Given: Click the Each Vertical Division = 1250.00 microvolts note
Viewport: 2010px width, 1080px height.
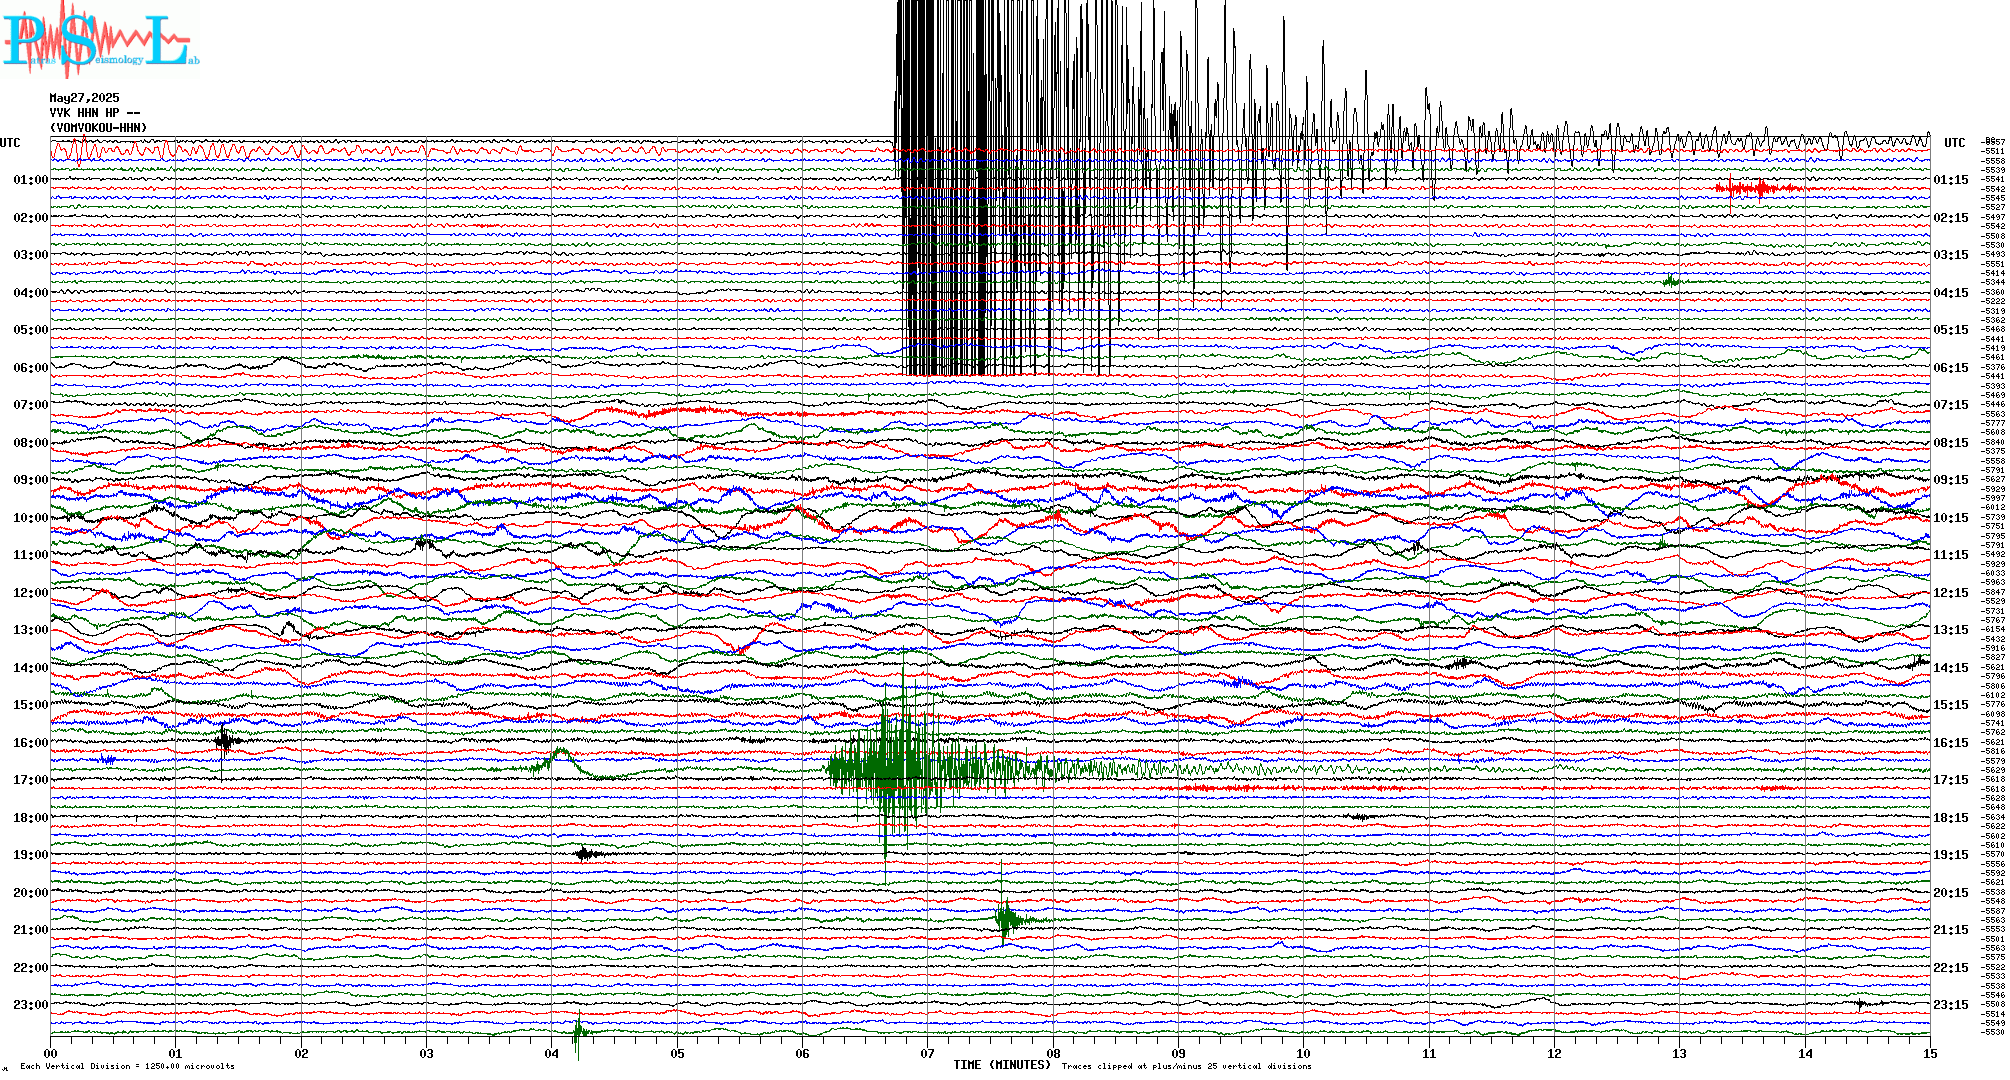Looking at the screenshot, I should (x=127, y=1066).
